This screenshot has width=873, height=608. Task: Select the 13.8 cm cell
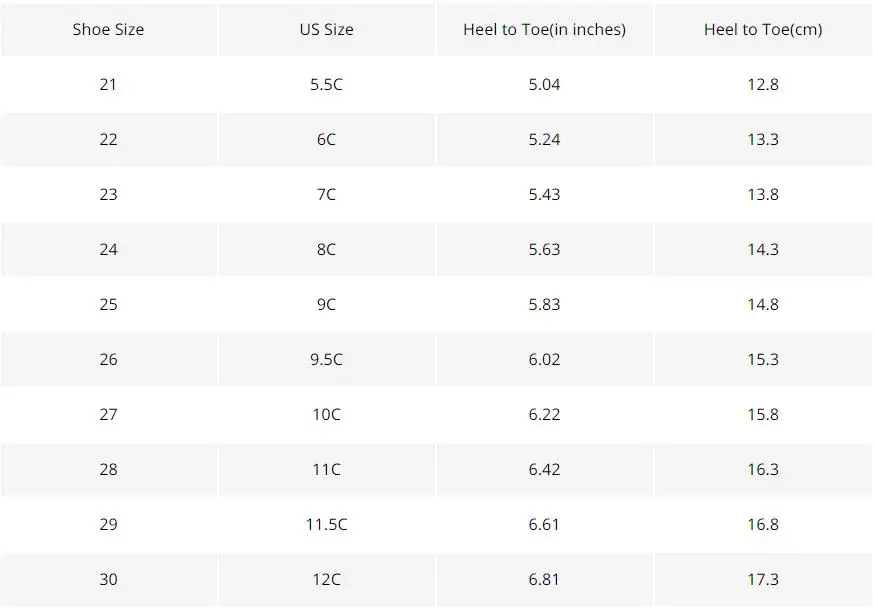point(763,194)
